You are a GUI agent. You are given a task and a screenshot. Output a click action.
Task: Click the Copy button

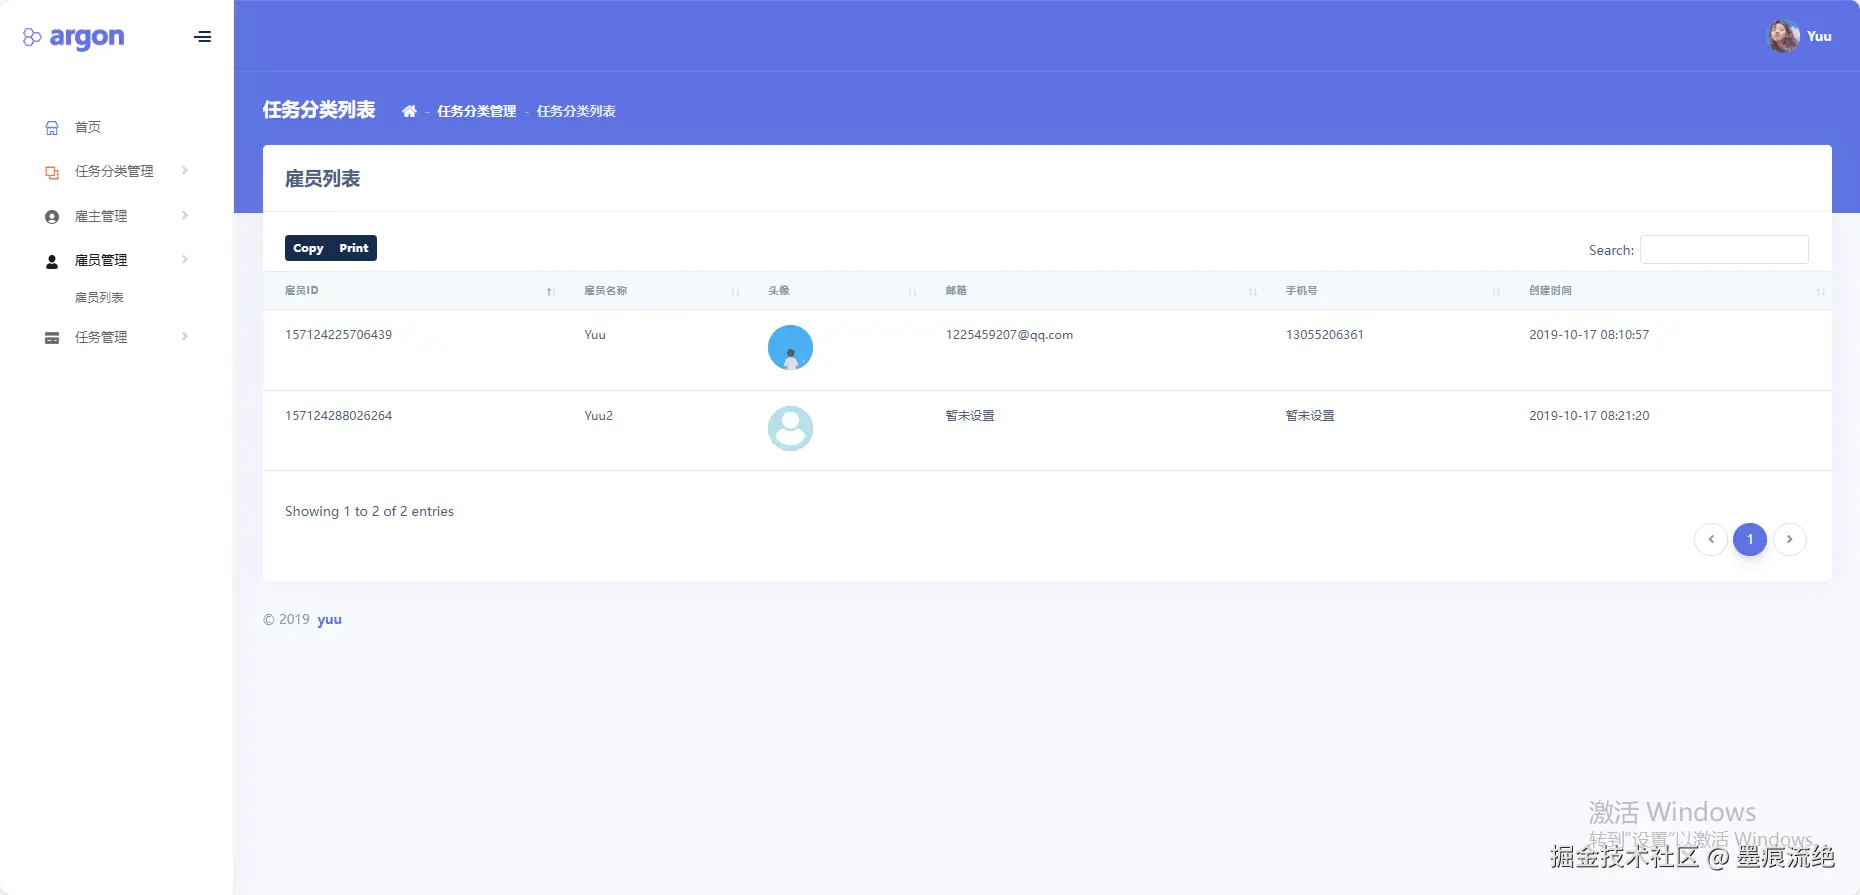308,248
